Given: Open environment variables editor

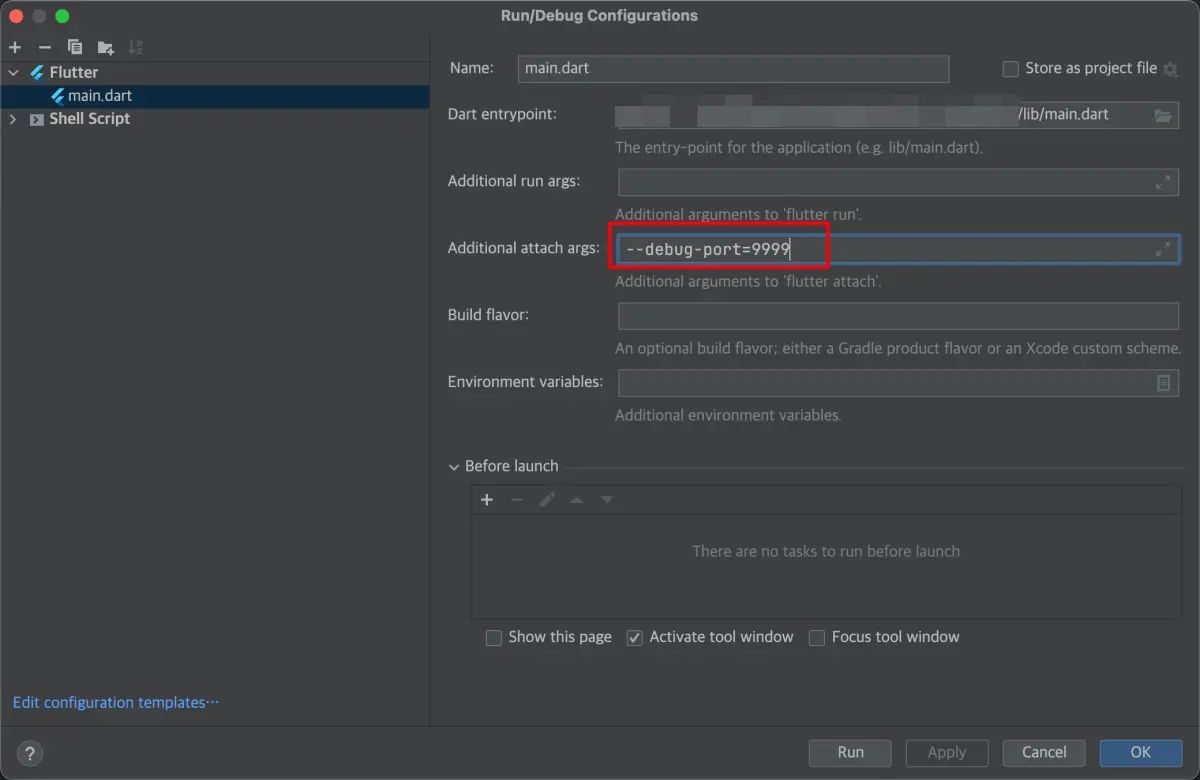Looking at the screenshot, I should [x=1163, y=382].
